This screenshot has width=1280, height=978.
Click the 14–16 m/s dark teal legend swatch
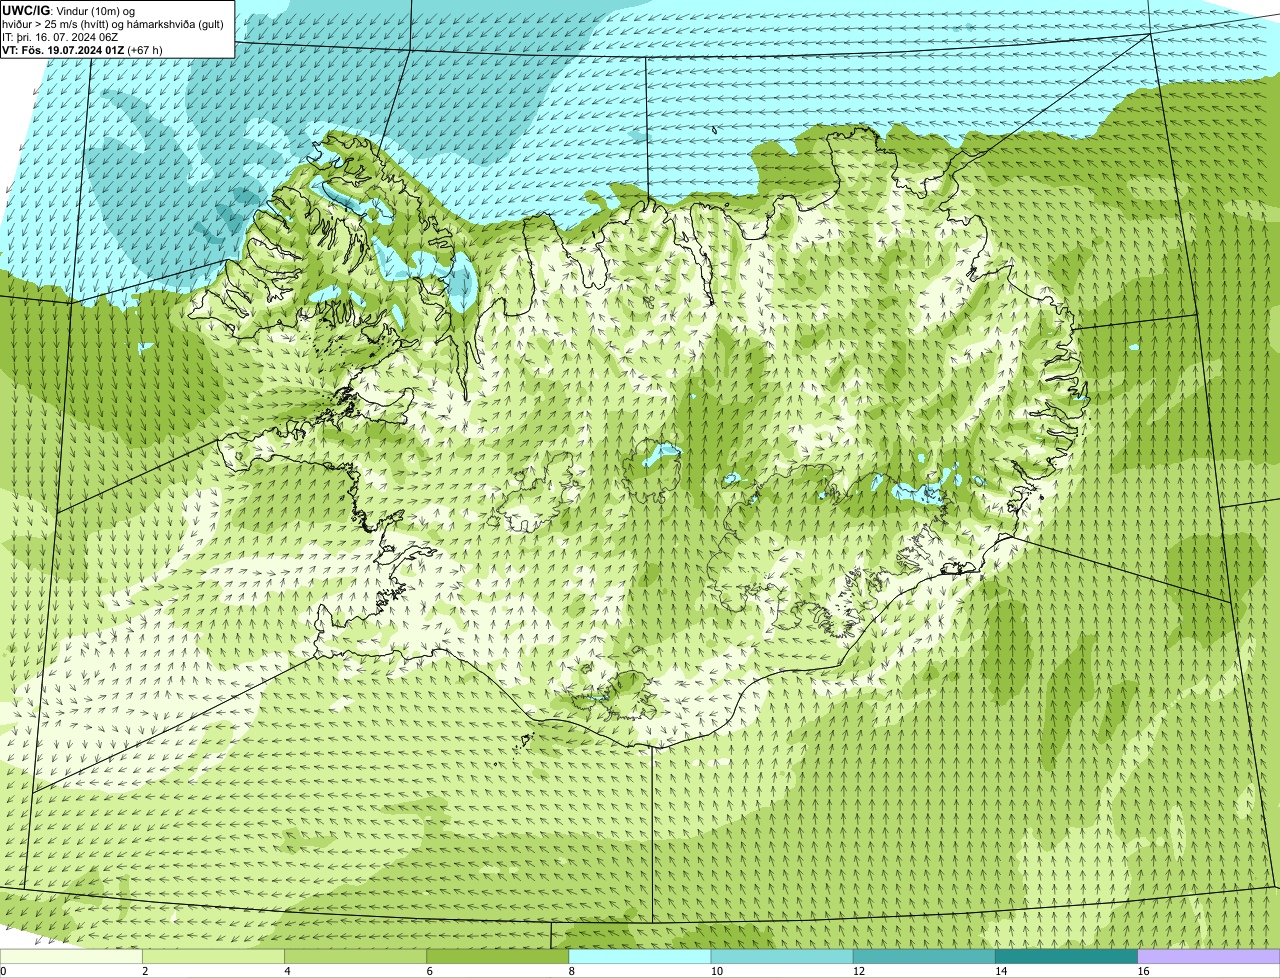[x=1066, y=956]
